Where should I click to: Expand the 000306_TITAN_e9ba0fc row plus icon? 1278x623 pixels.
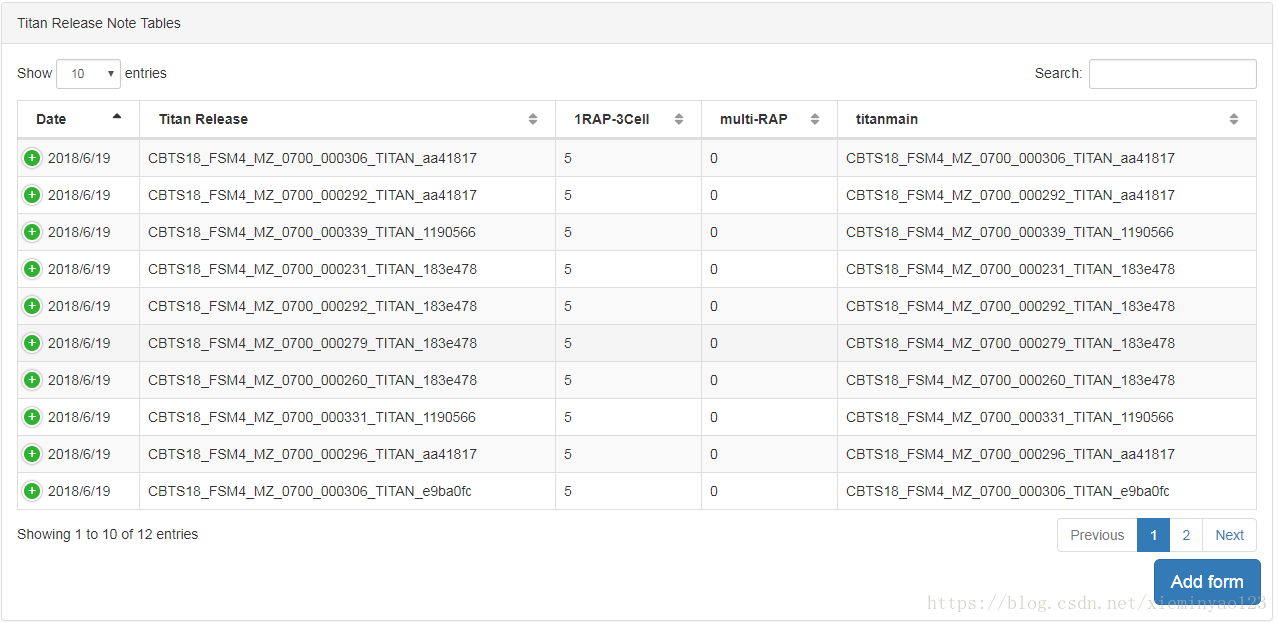(x=32, y=491)
